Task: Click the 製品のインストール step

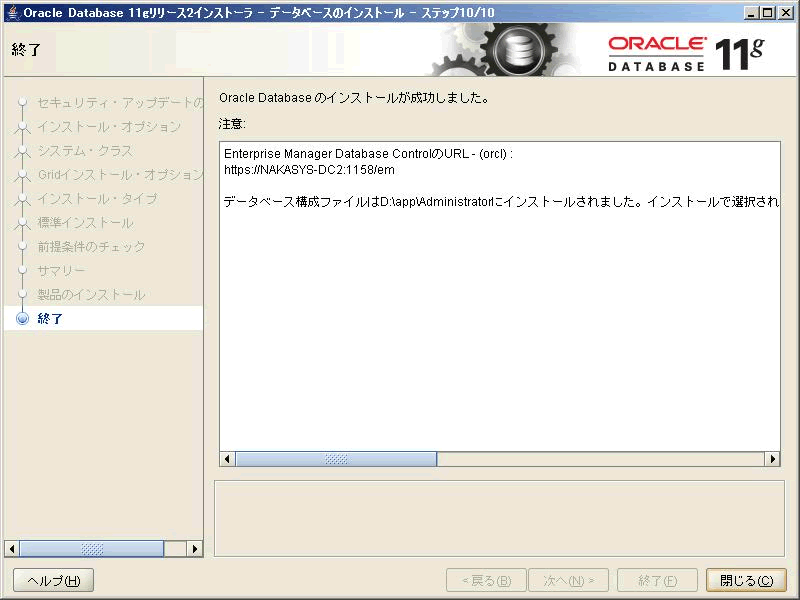Action: (x=91, y=295)
